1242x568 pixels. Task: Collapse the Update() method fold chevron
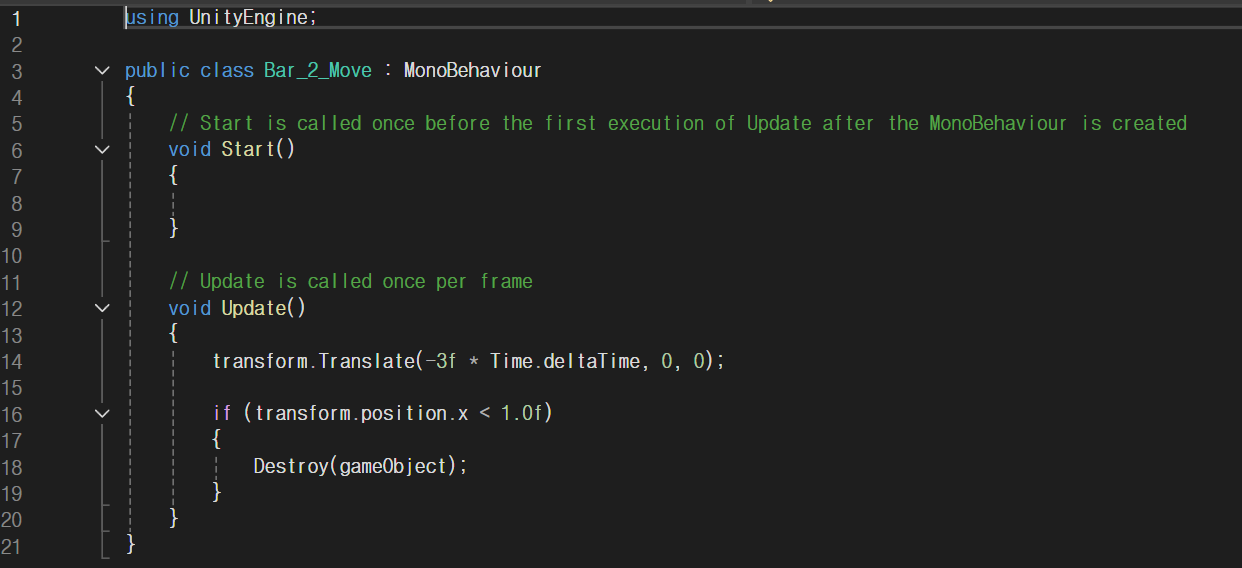pyautogui.click(x=101, y=308)
